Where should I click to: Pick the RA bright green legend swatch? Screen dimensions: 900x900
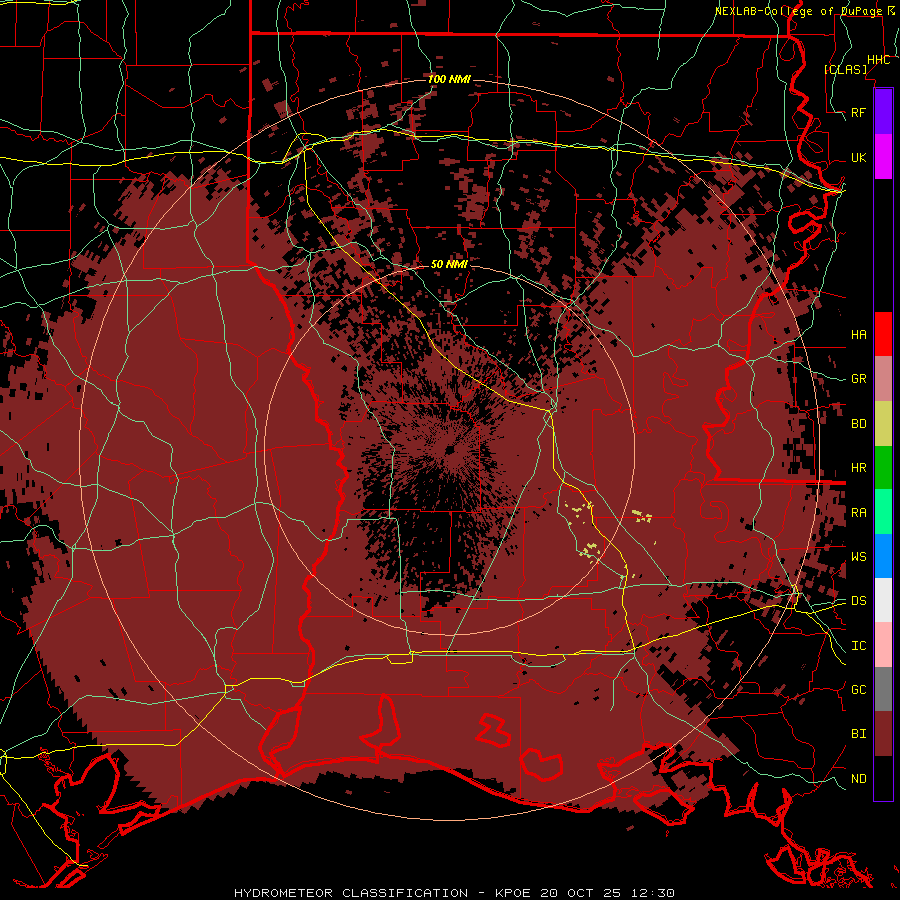[x=883, y=512]
